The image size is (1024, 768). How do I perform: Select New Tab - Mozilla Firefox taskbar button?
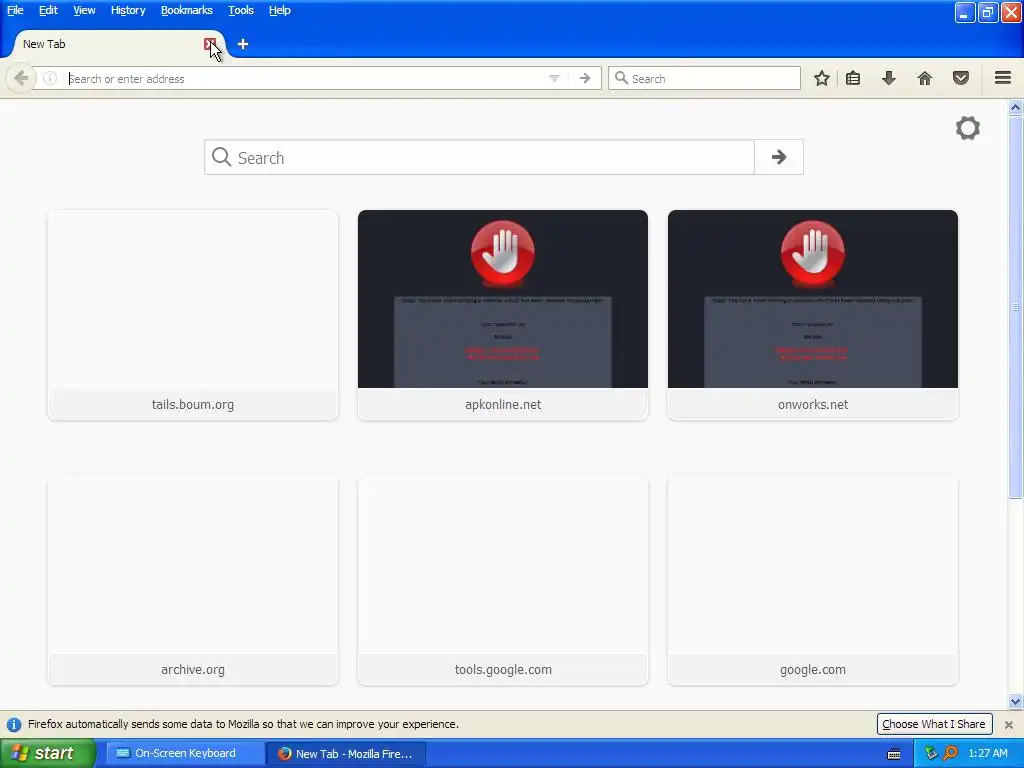click(346, 754)
